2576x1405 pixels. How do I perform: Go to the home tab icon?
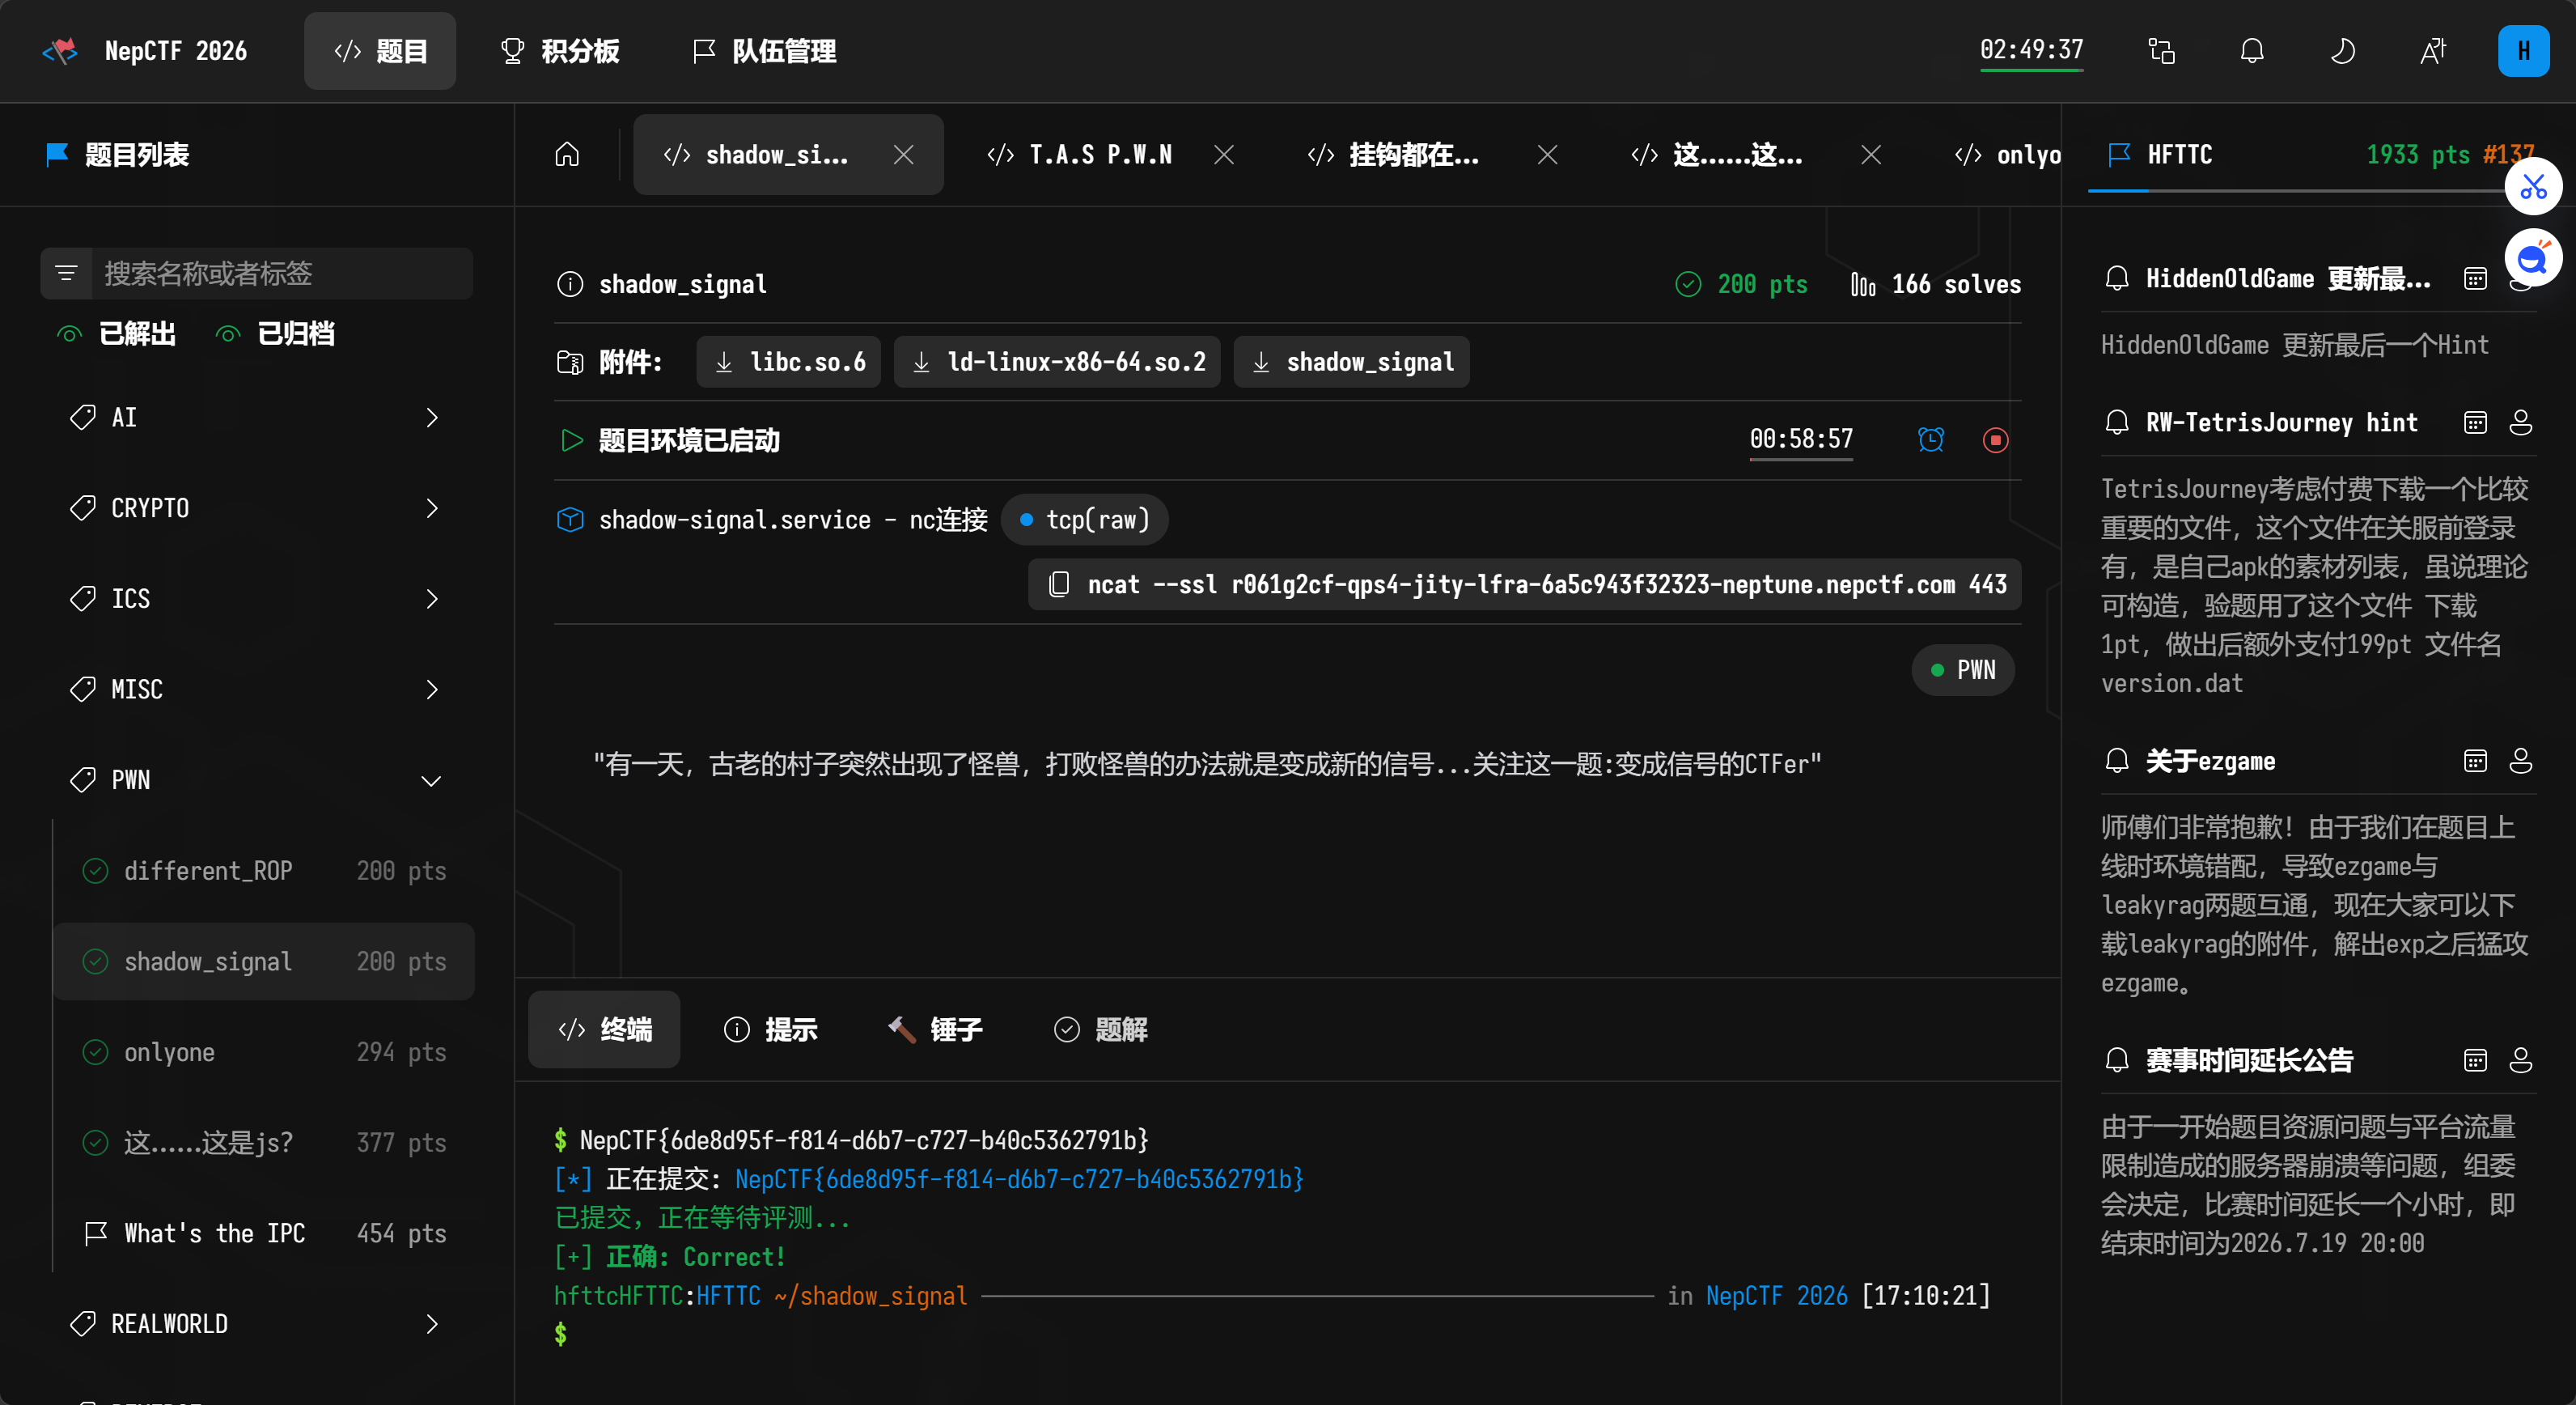[567, 154]
